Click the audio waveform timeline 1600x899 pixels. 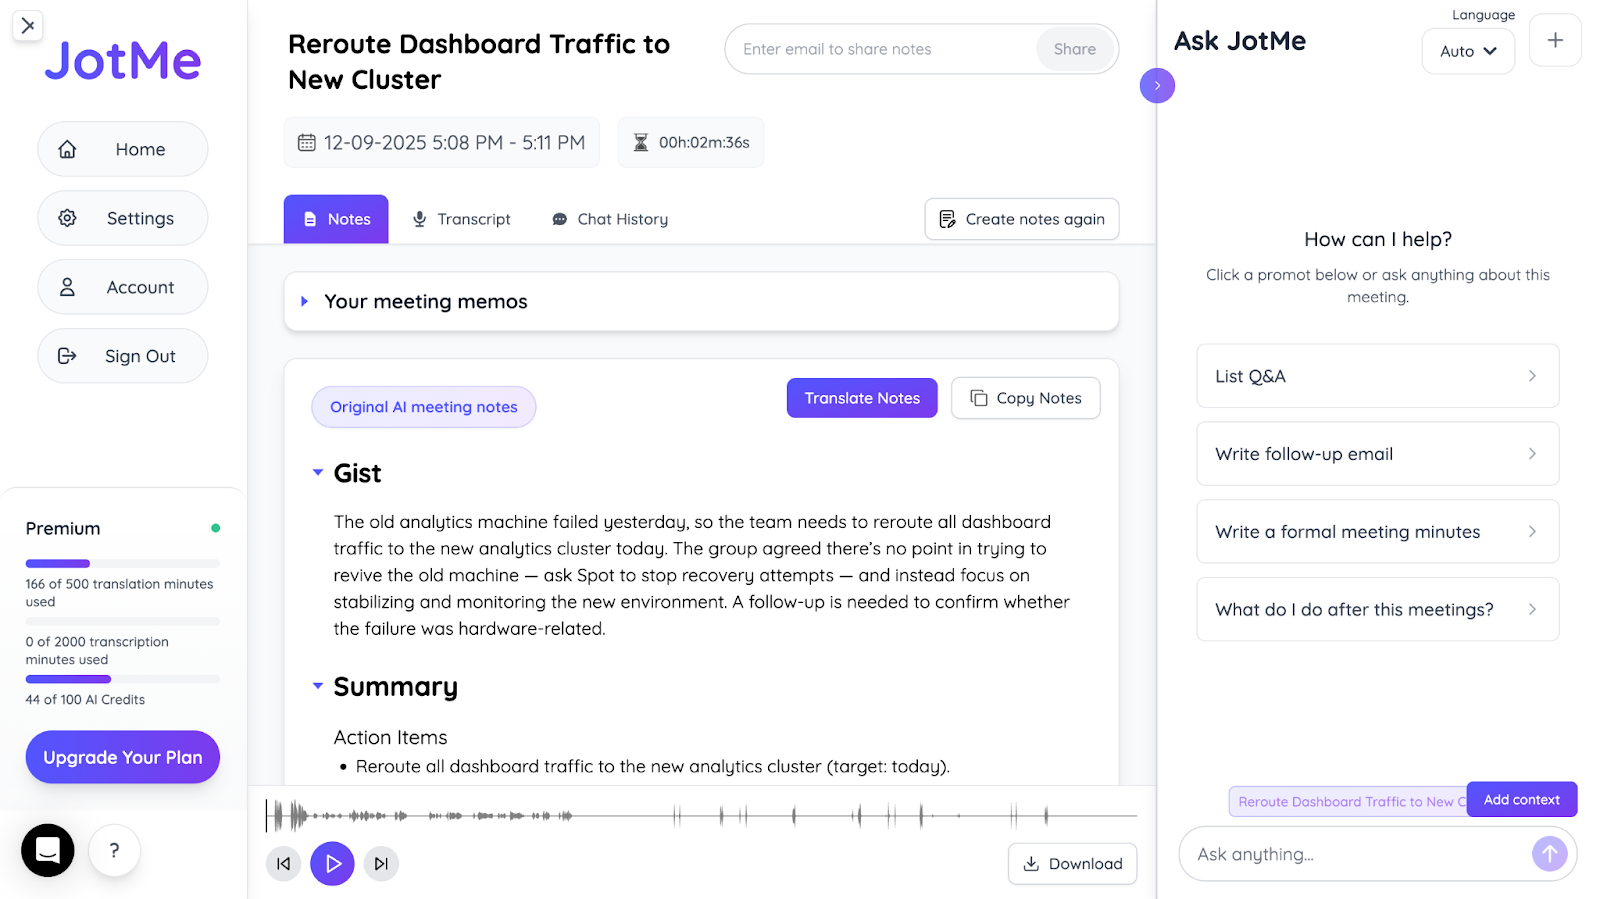[x=701, y=816]
